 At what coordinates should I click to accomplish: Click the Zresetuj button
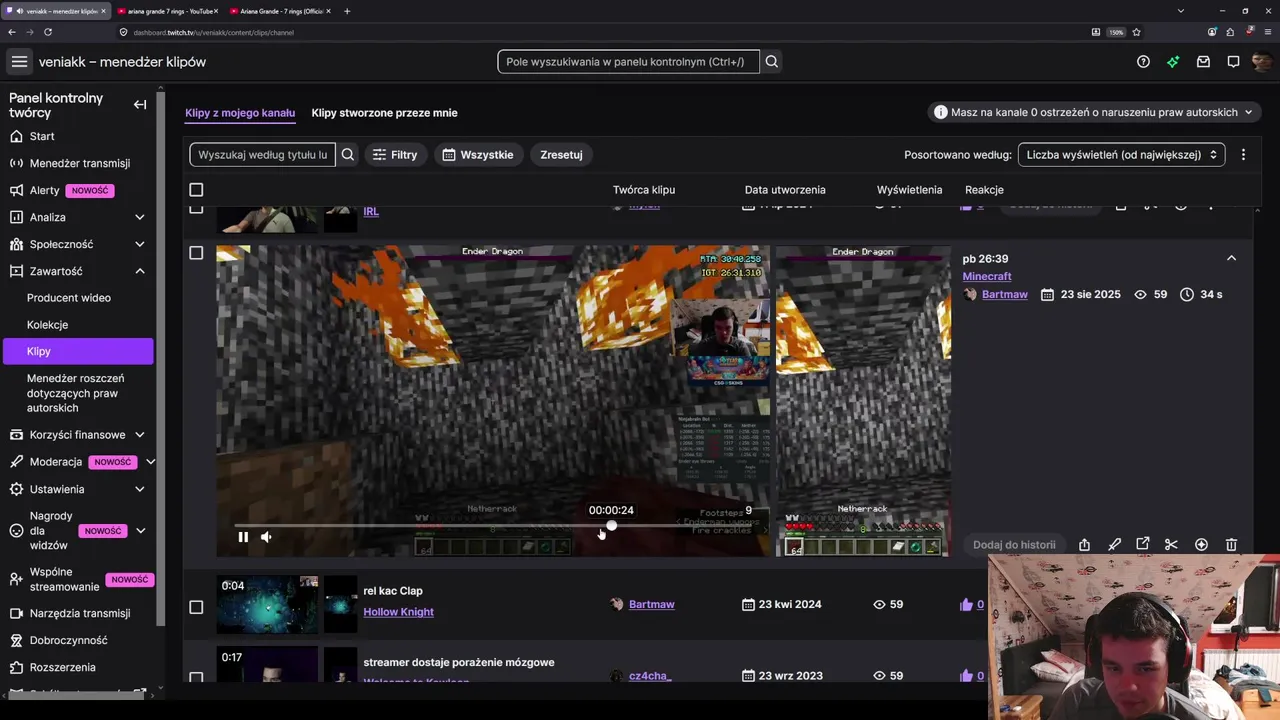561,155
